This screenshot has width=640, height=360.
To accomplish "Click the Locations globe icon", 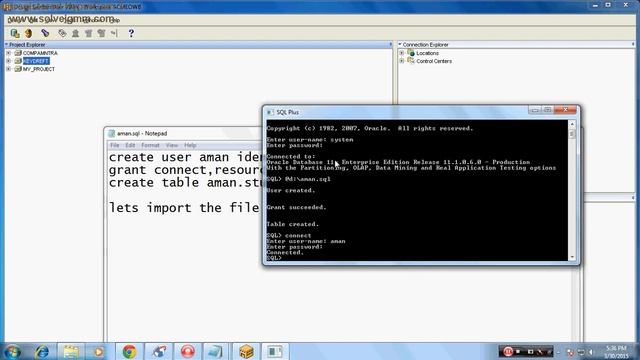I will (x=411, y=53).
